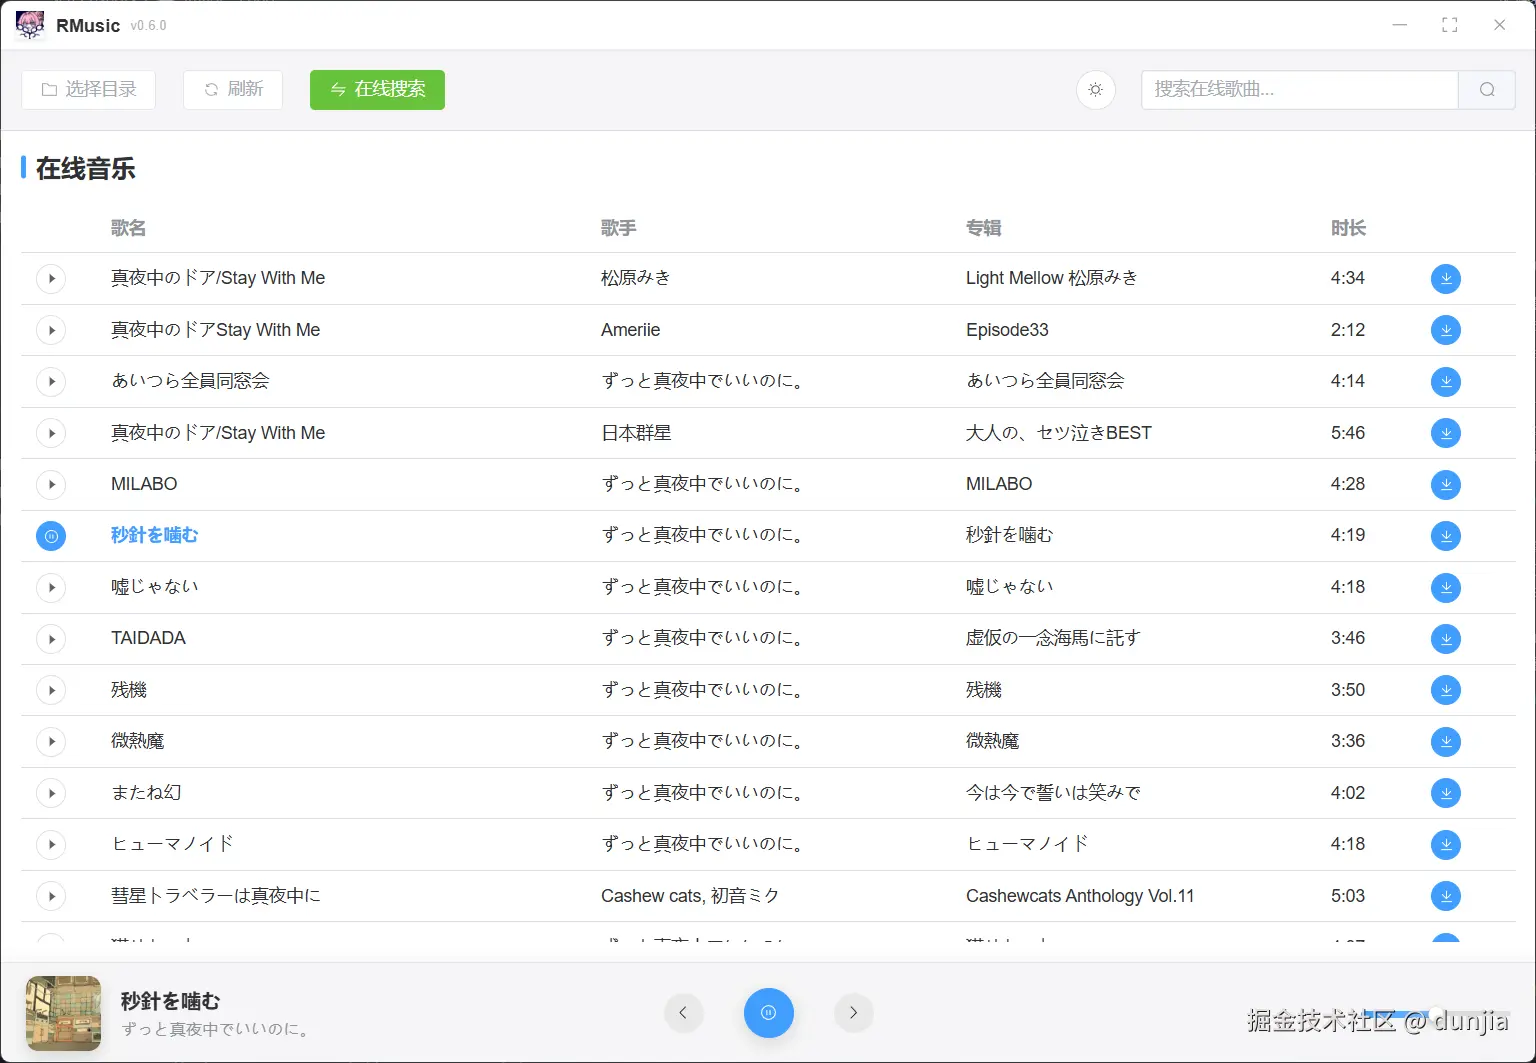This screenshot has width=1536, height=1063.
Task: Open the 选择目录 folder picker
Action: (x=88, y=89)
